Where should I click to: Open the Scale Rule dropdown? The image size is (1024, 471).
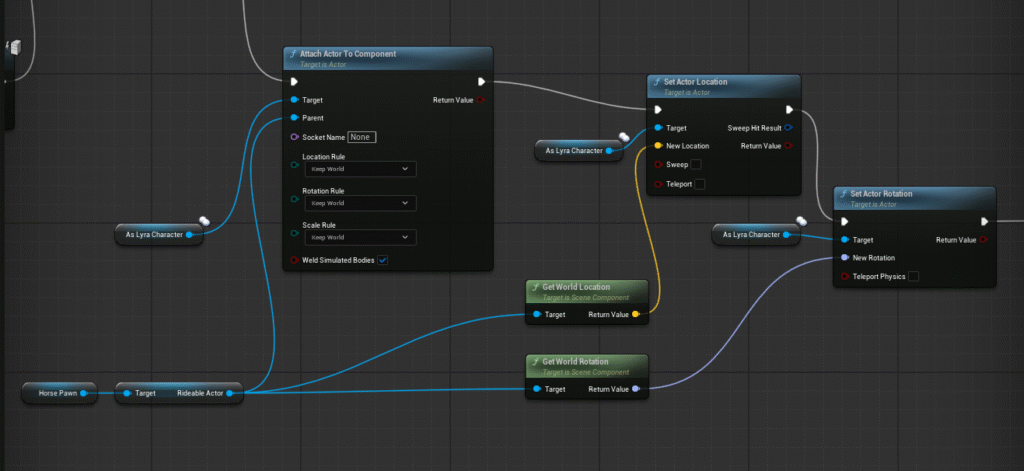click(360, 237)
